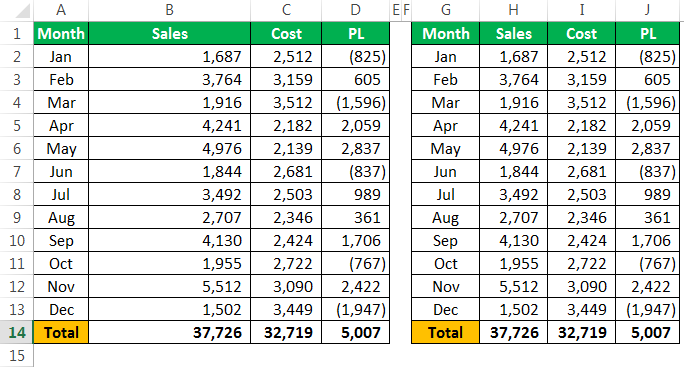Select cell D12 showing 2,422
Viewport: 684px width, 367px height.
click(356, 286)
